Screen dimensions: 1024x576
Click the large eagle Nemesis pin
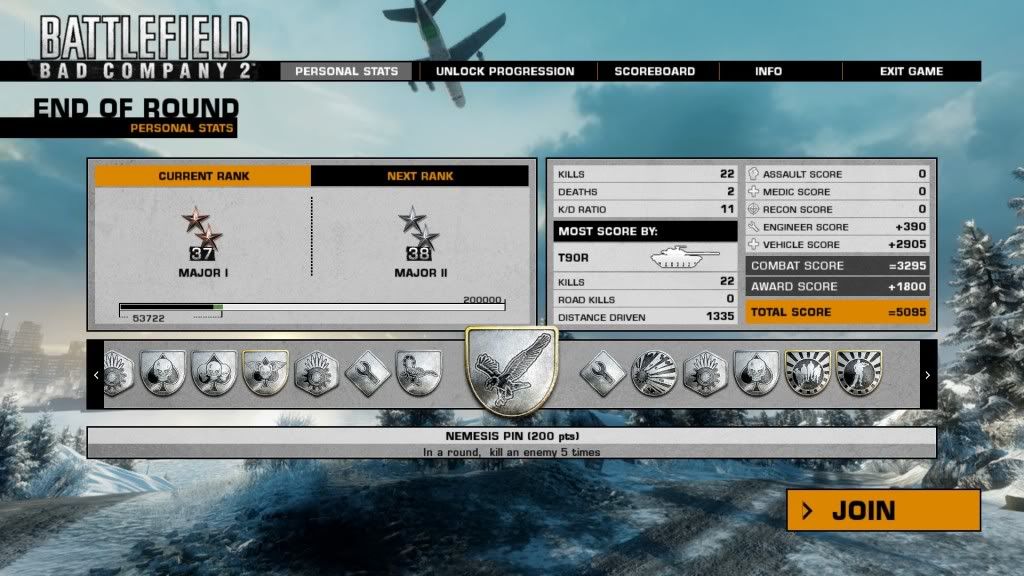[511, 372]
